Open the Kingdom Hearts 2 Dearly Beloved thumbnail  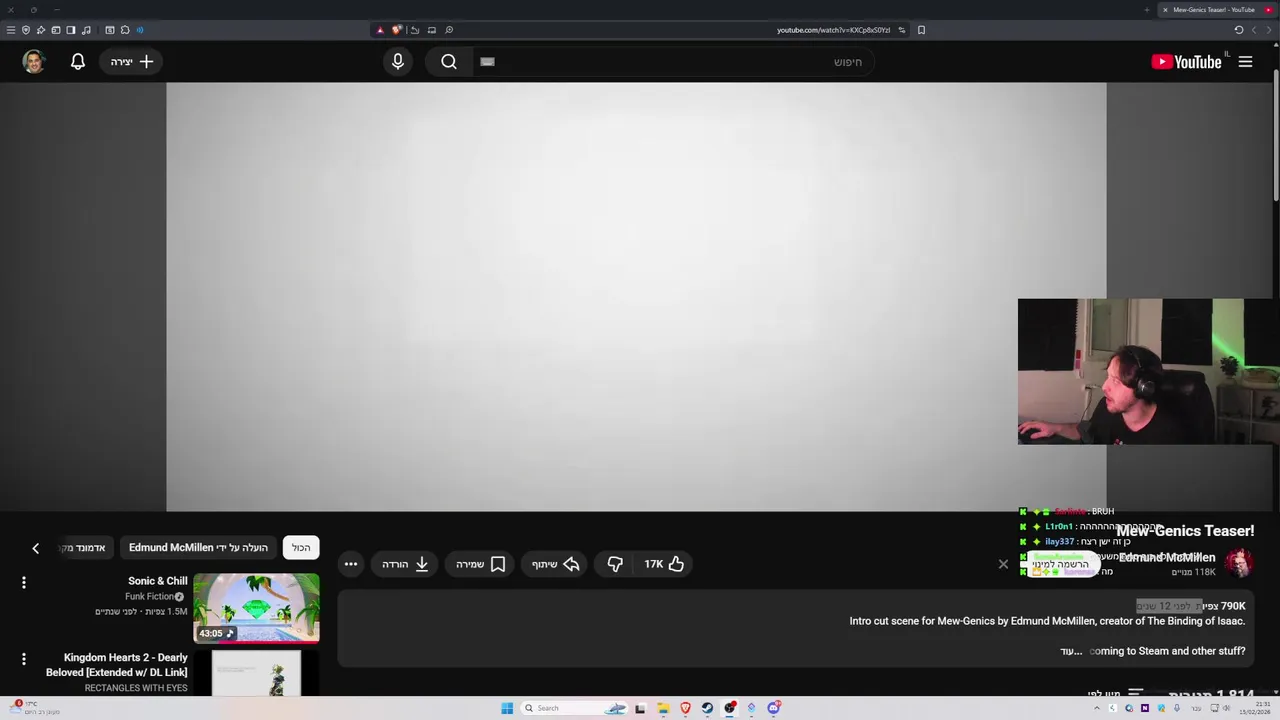256,673
